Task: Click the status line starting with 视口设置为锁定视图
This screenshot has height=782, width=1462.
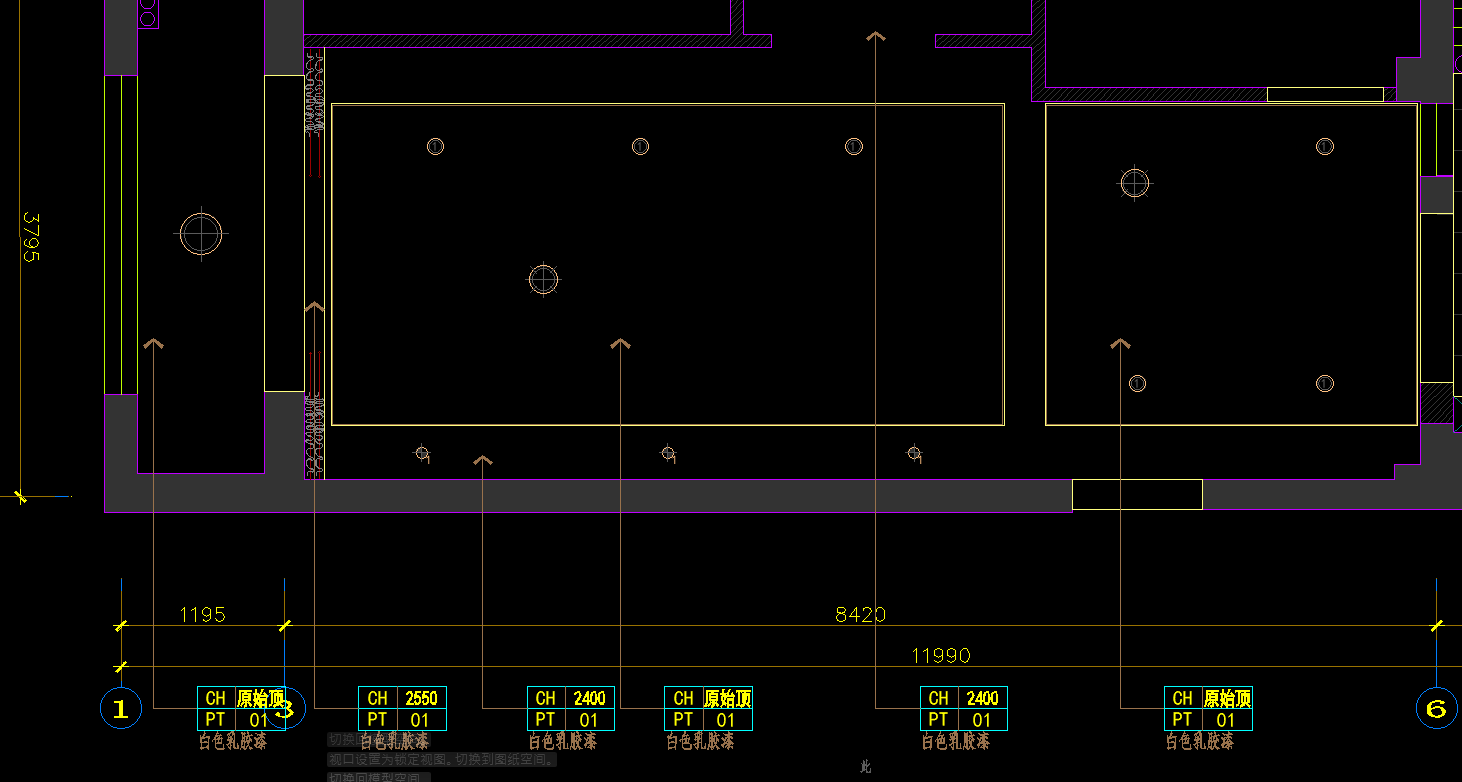Action: click(x=442, y=760)
